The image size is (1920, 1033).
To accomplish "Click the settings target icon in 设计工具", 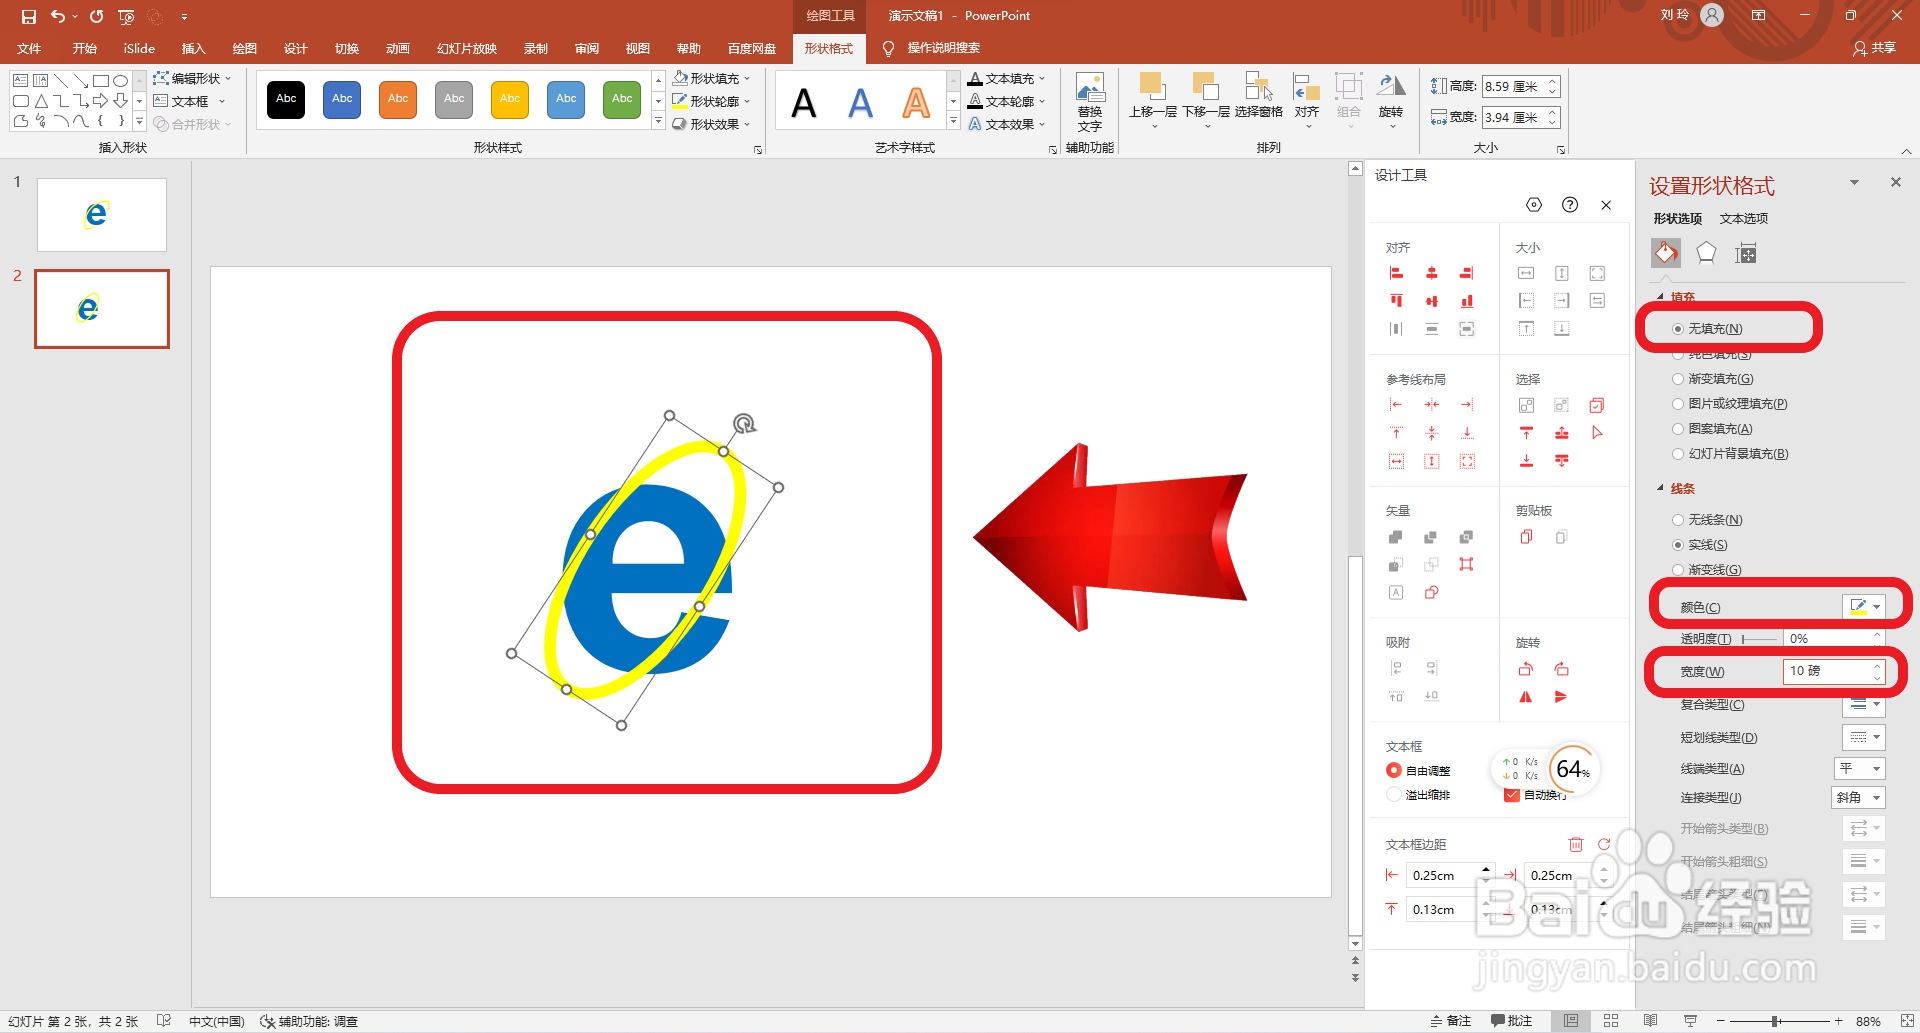I will coord(1534,205).
